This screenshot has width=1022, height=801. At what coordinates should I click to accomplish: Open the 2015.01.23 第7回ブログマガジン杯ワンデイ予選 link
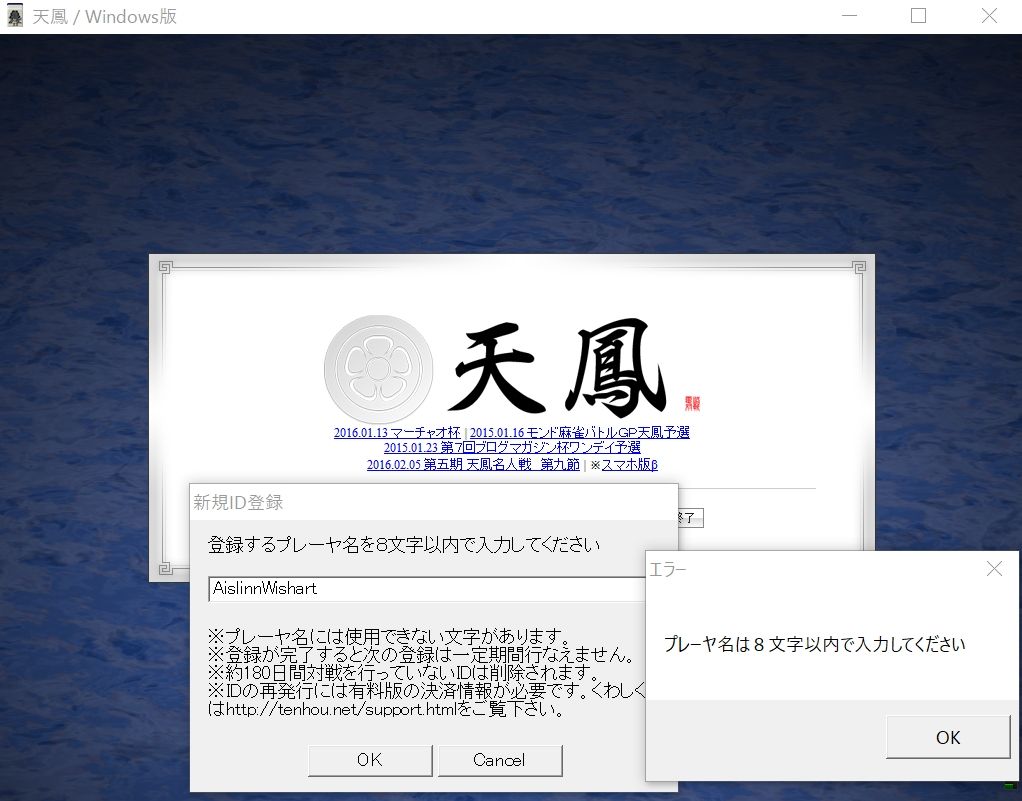click(x=512, y=448)
